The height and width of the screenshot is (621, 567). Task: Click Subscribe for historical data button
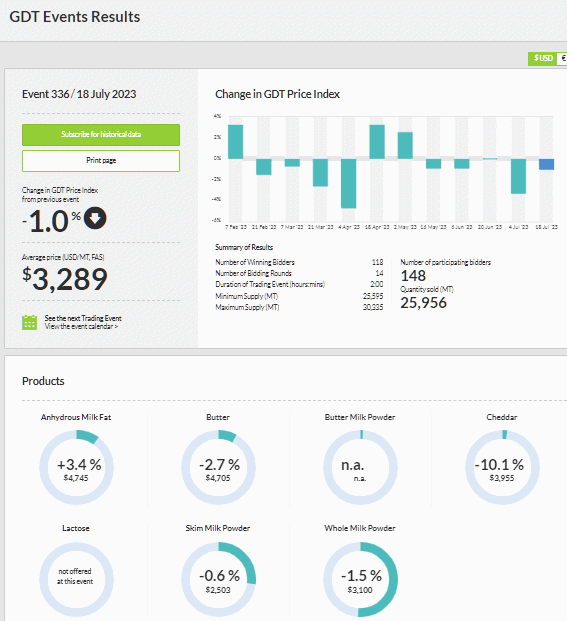tap(101, 135)
